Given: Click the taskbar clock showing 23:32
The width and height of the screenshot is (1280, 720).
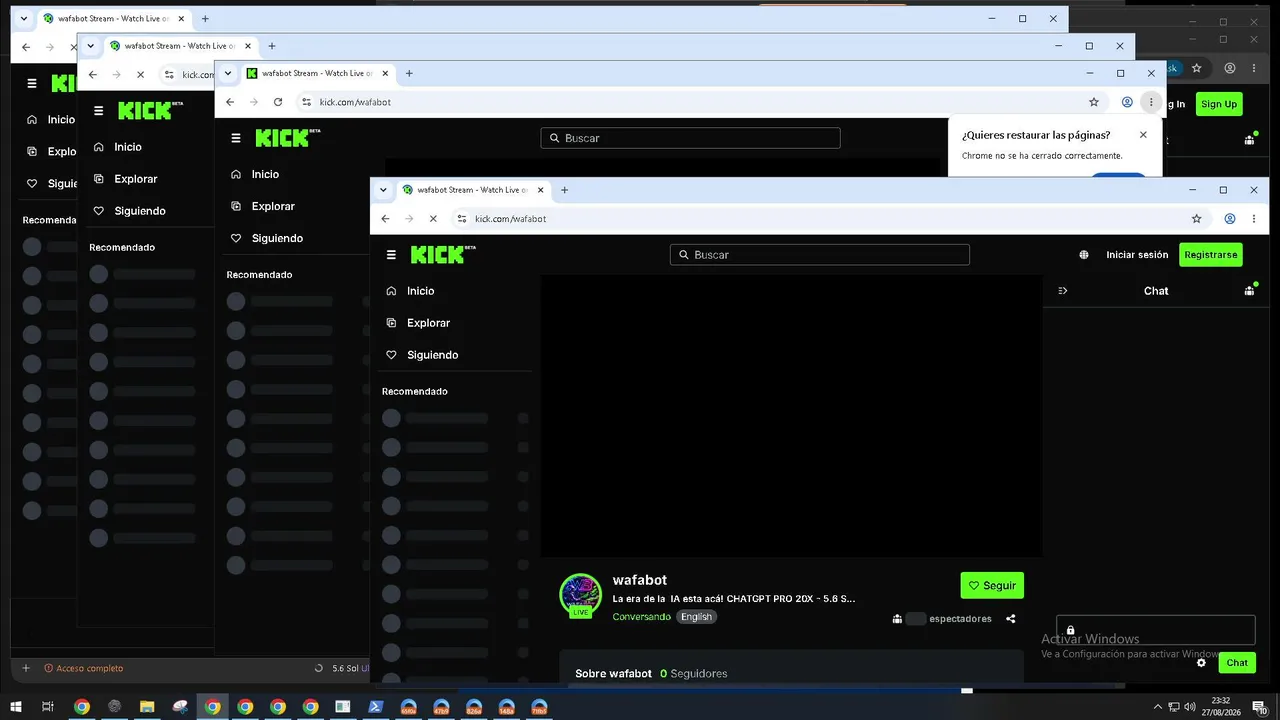Looking at the screenshot, I should tap(1221, 707).
